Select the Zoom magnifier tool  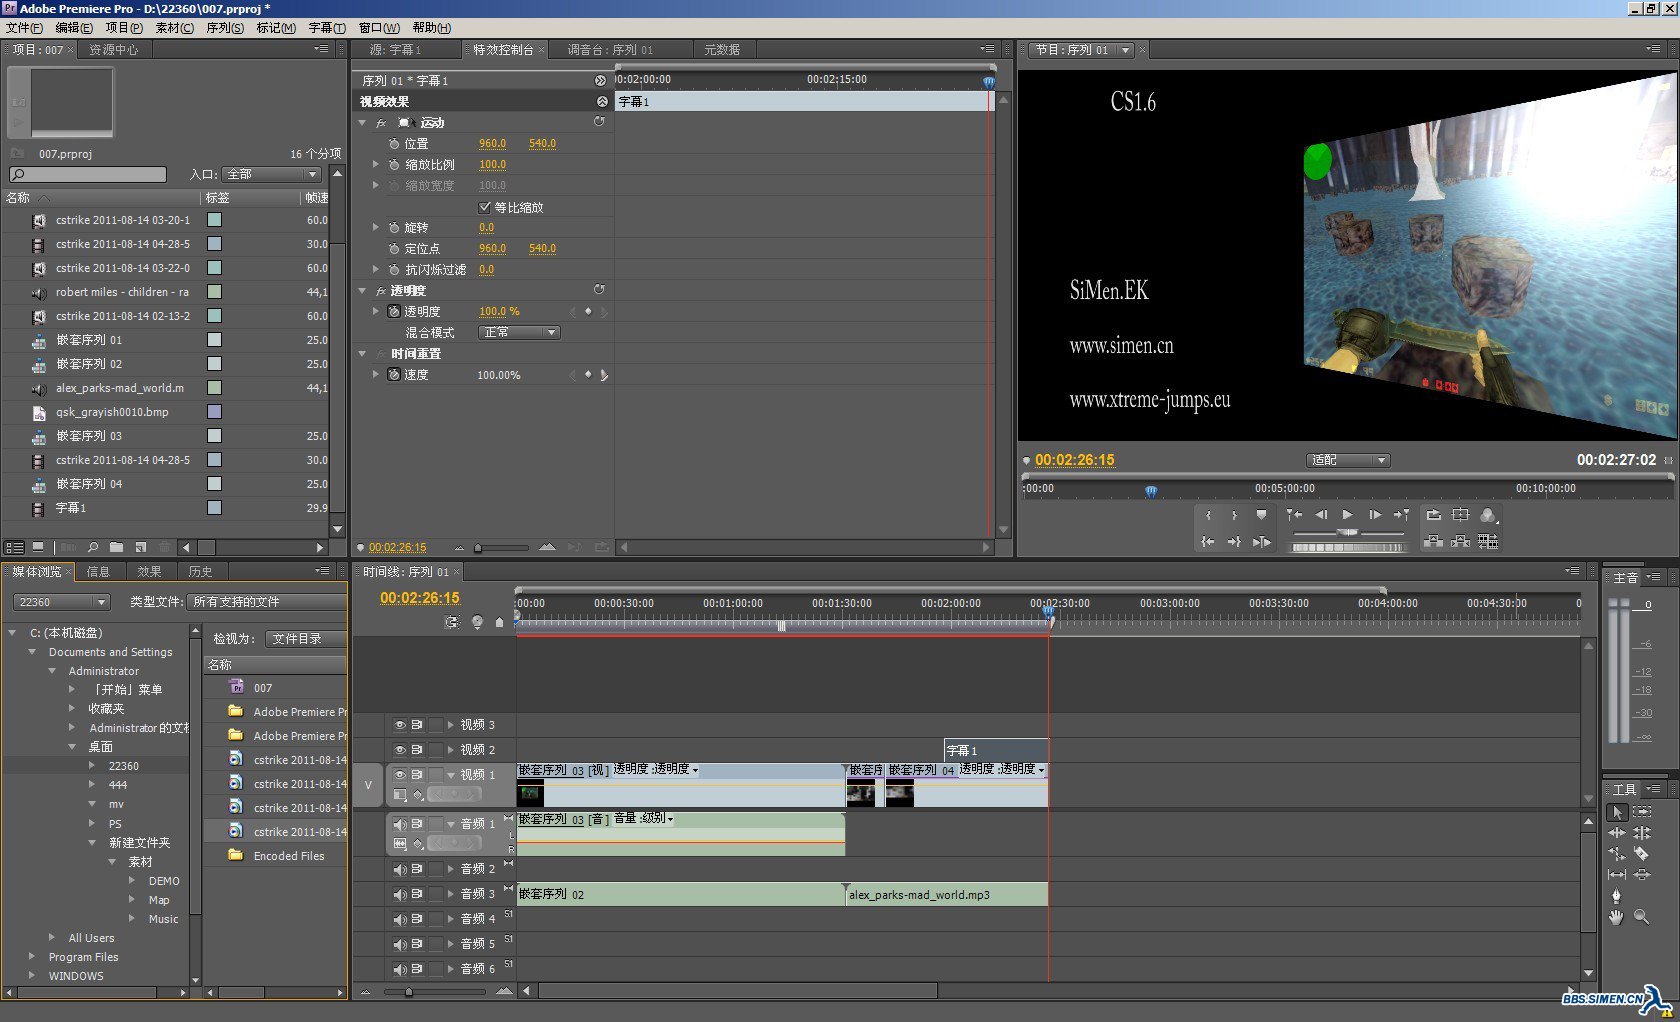pyautogui.click(x=1642, y=917)
